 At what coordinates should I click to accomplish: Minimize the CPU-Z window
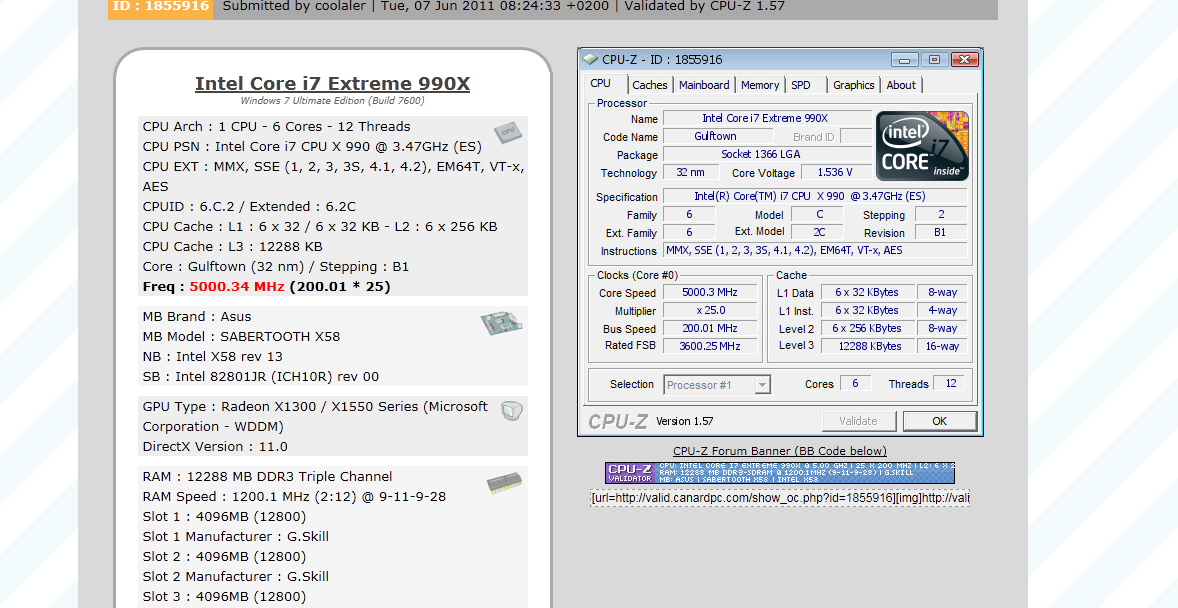905,59
